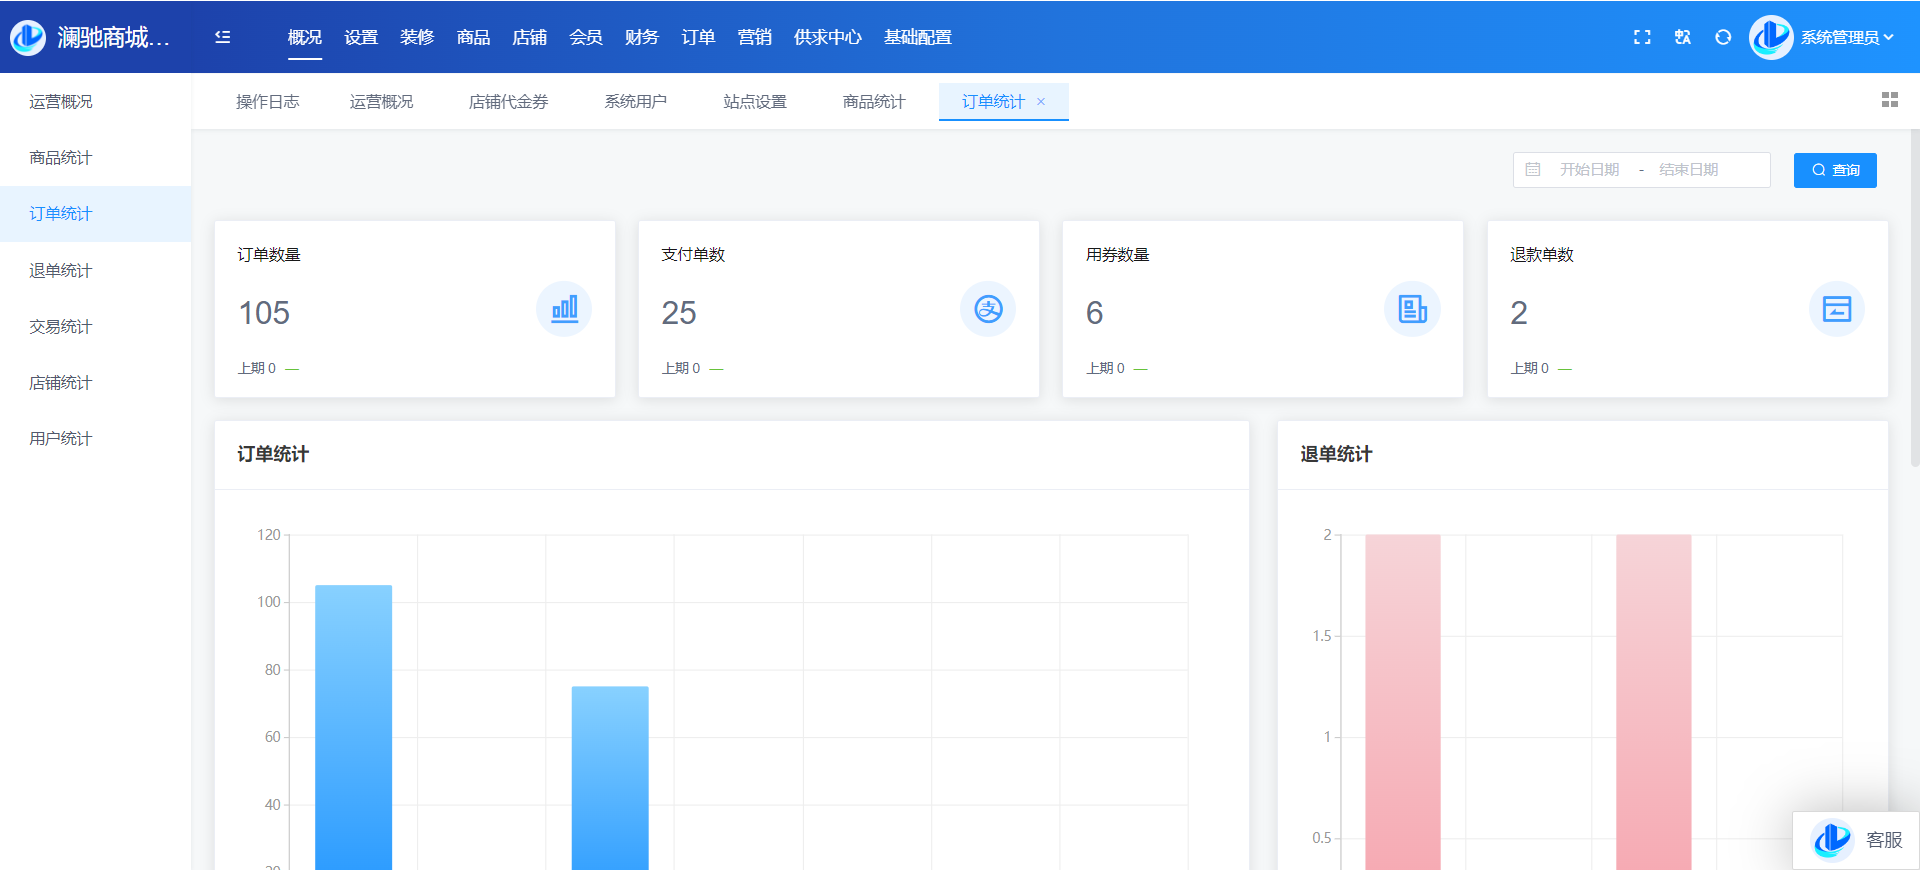The image size is (1920, 870).
Task: Open the 客服 support widget
Action: (1857, 840)
